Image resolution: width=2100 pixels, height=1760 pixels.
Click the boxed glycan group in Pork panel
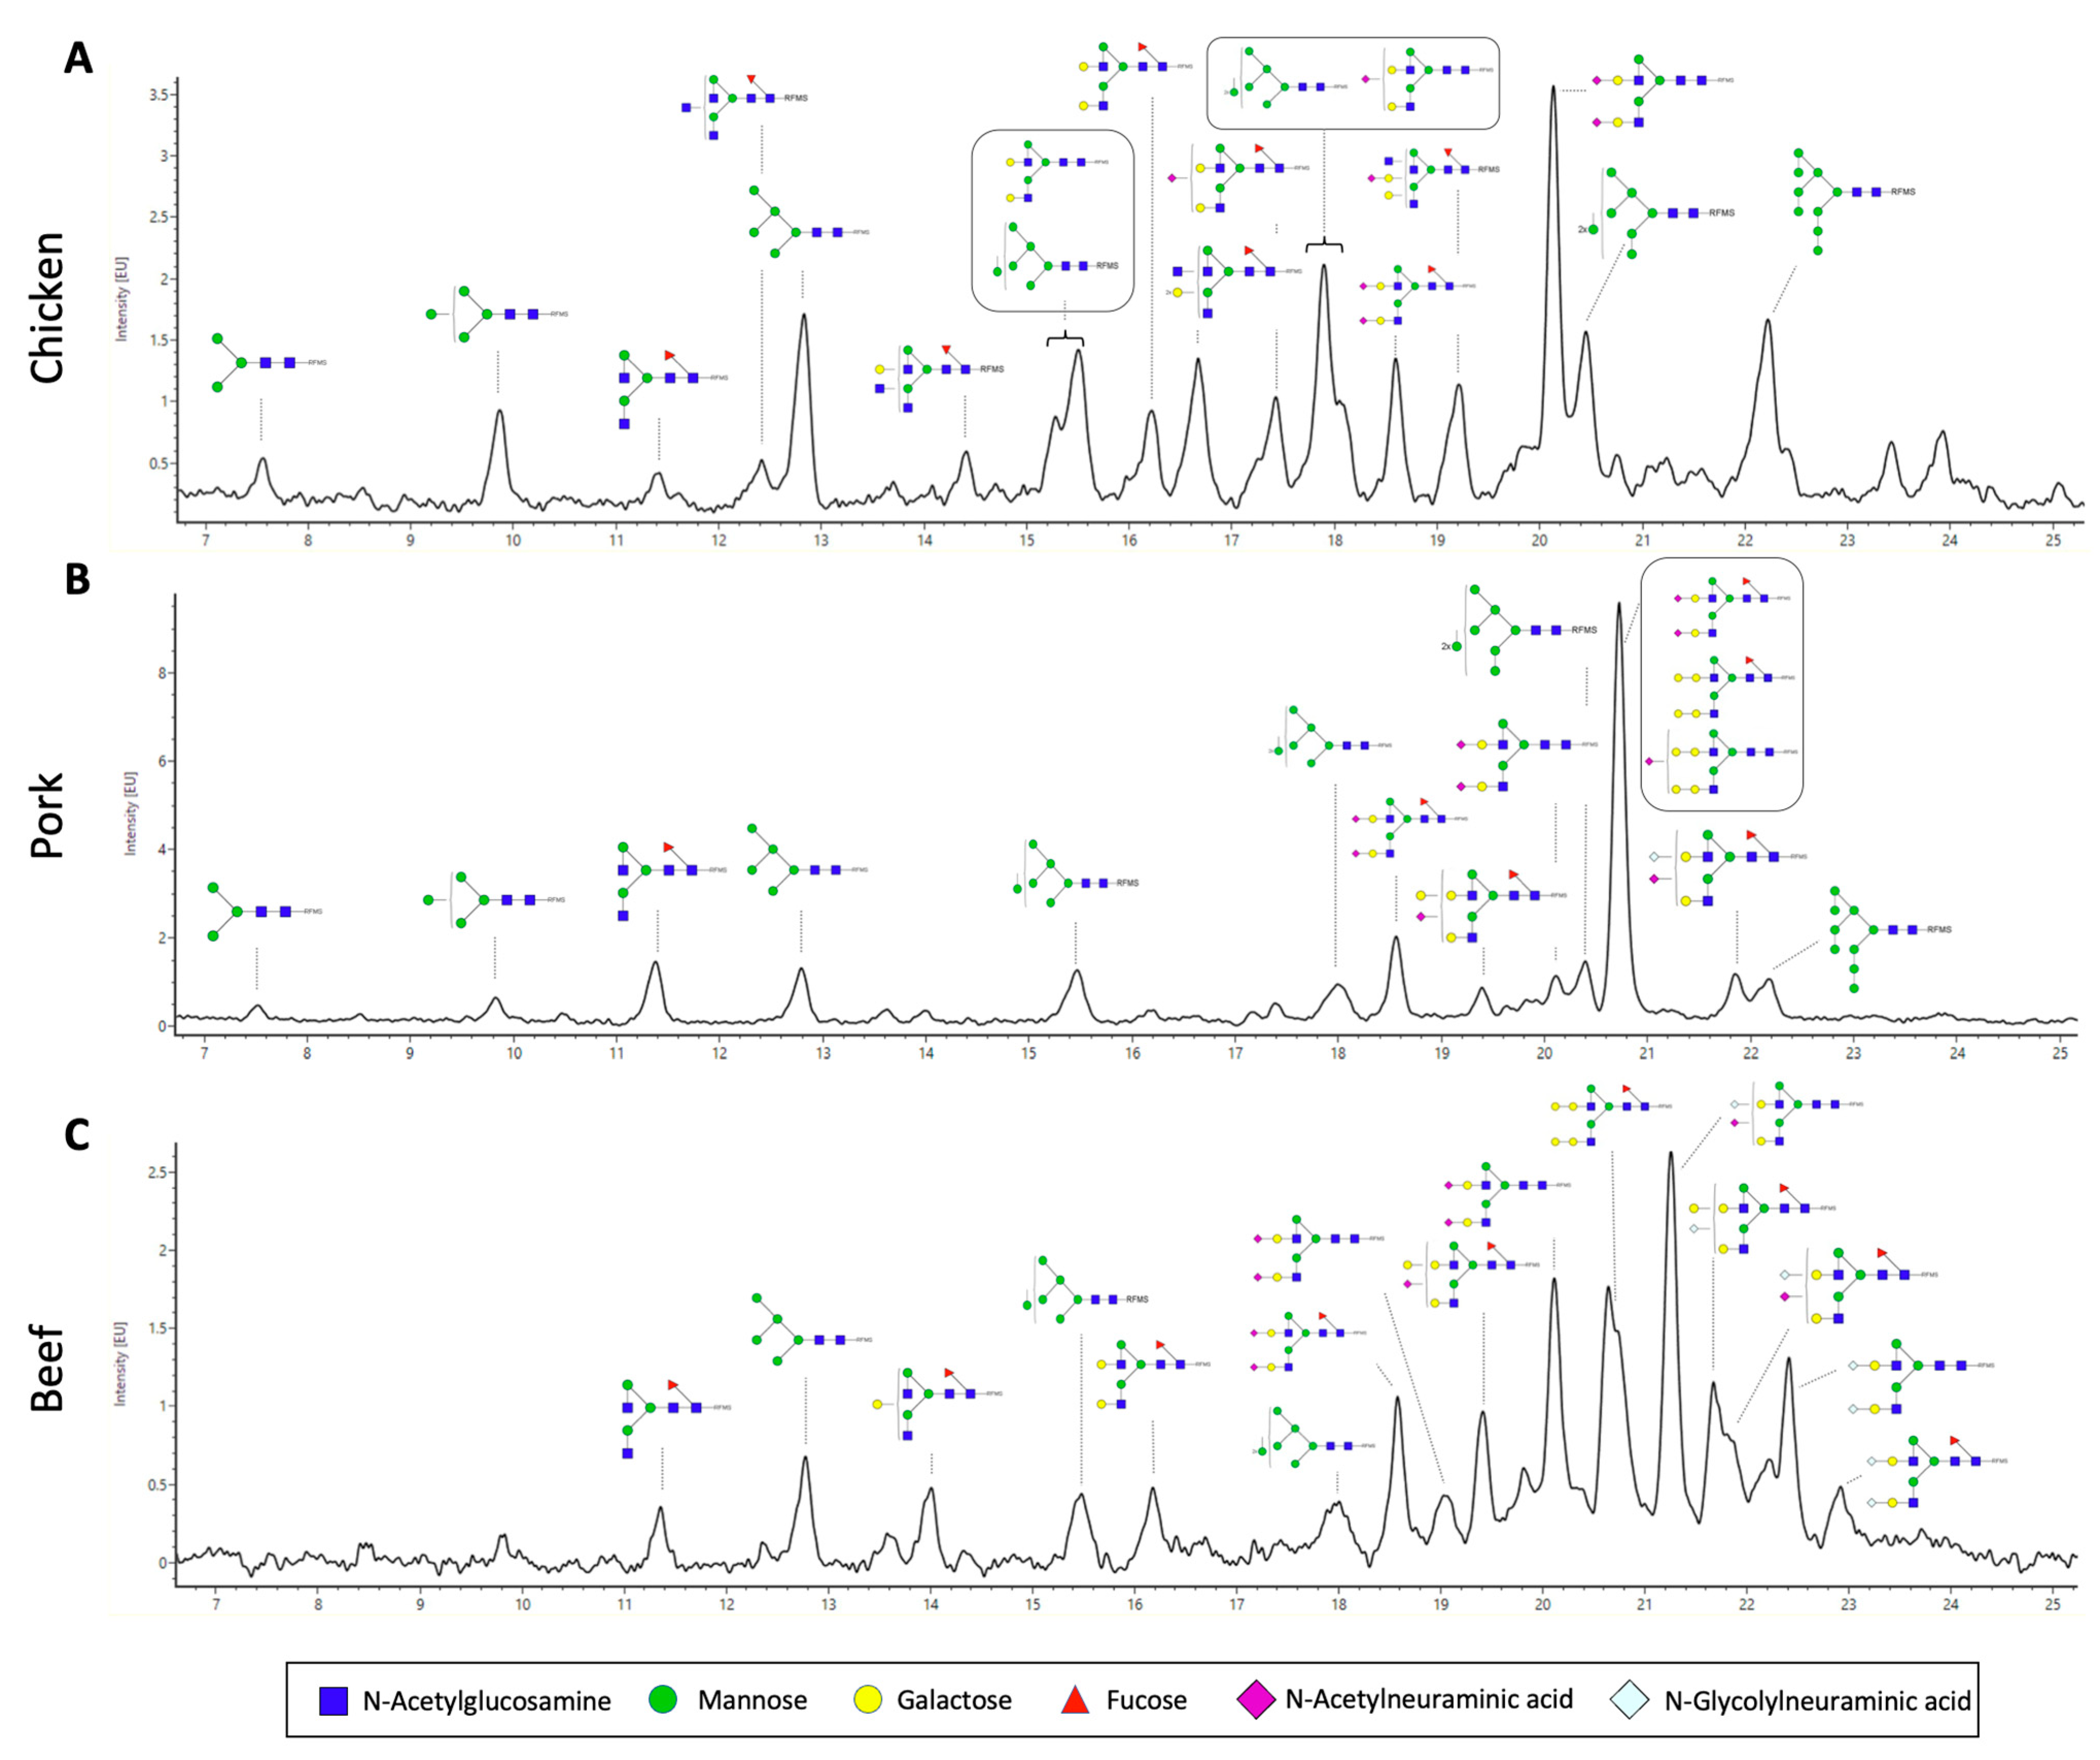[x=1721, y=683]
